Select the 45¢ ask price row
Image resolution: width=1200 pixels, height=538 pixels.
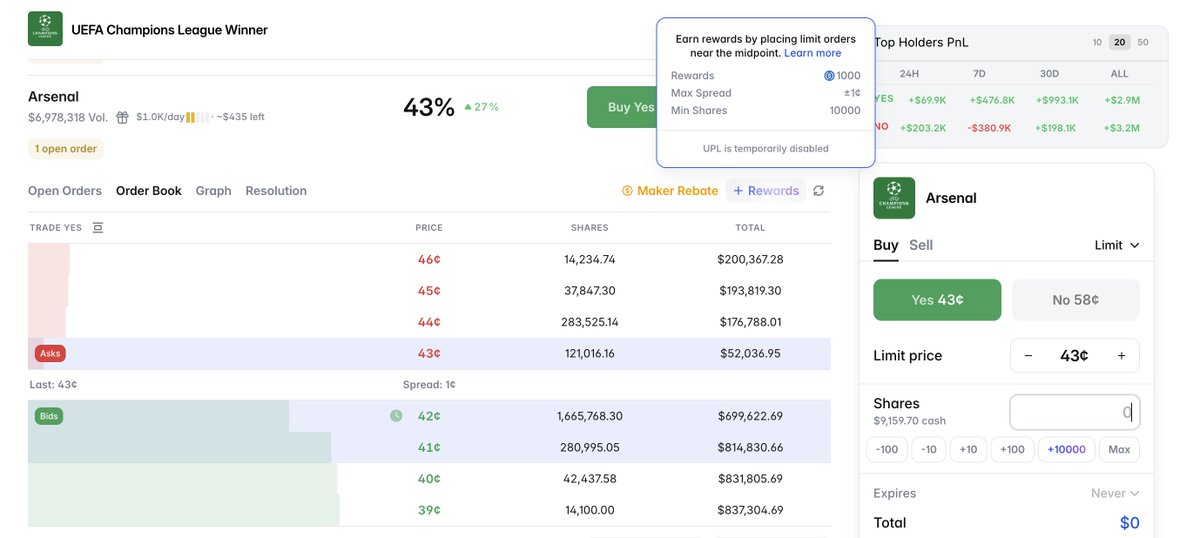tap(429, 291)
